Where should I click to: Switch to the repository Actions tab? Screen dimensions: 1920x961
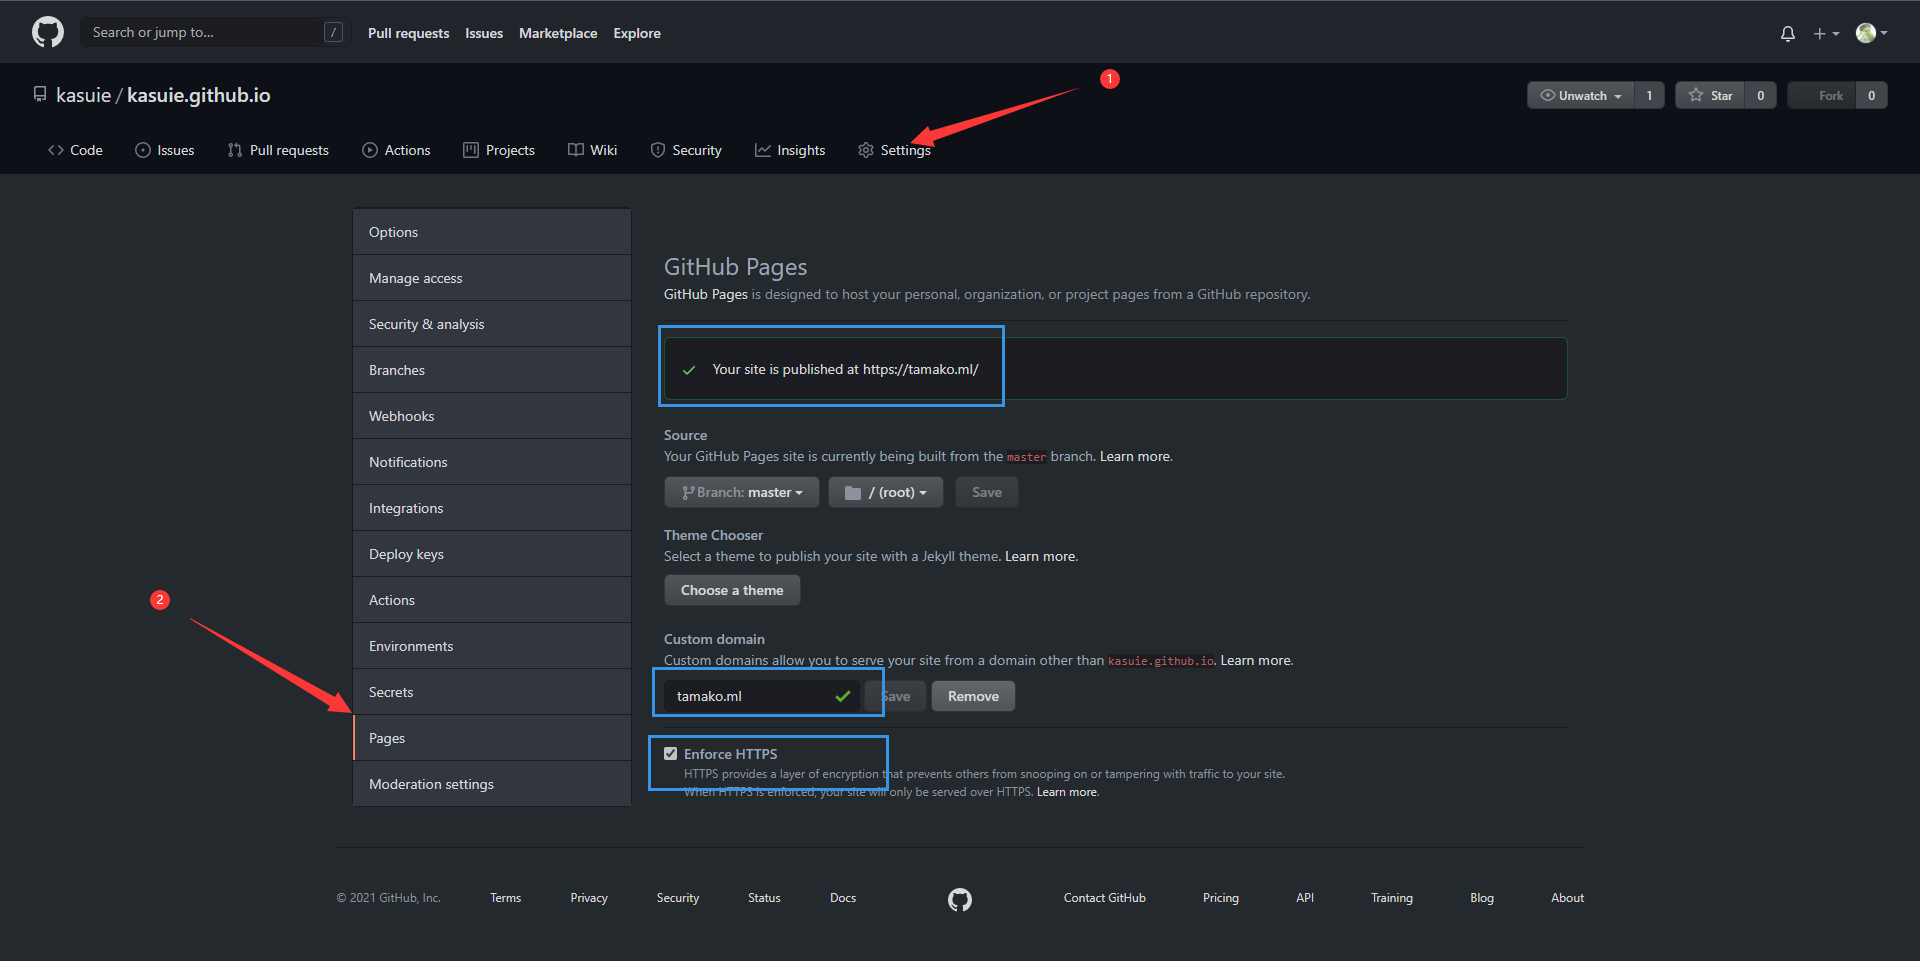(396, 150)
